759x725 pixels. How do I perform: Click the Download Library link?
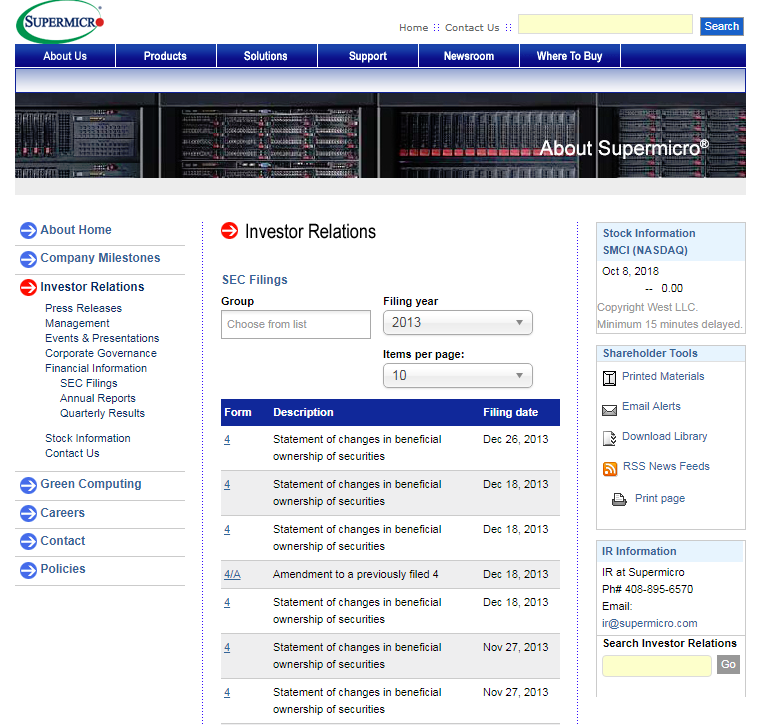click(x=665, y=437)
